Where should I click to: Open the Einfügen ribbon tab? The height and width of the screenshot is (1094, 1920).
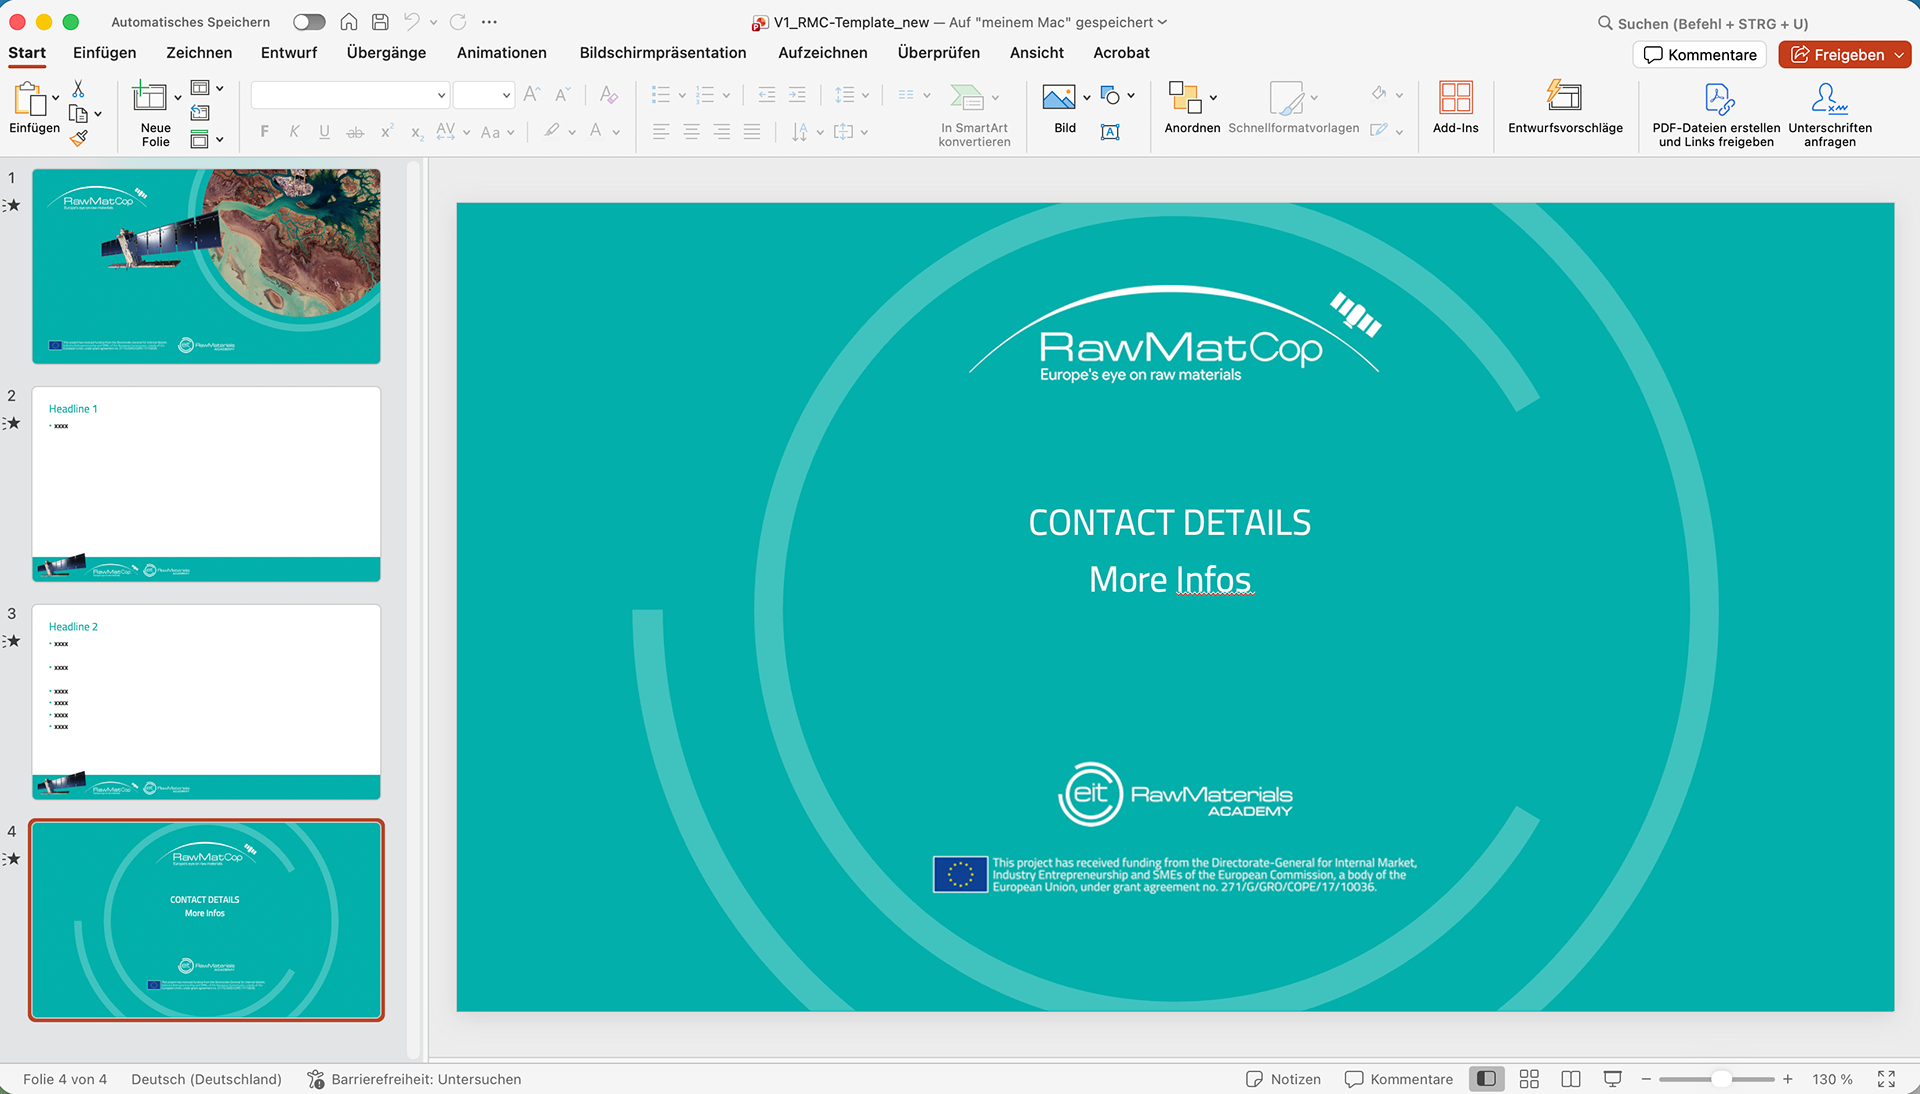[105, 53]
